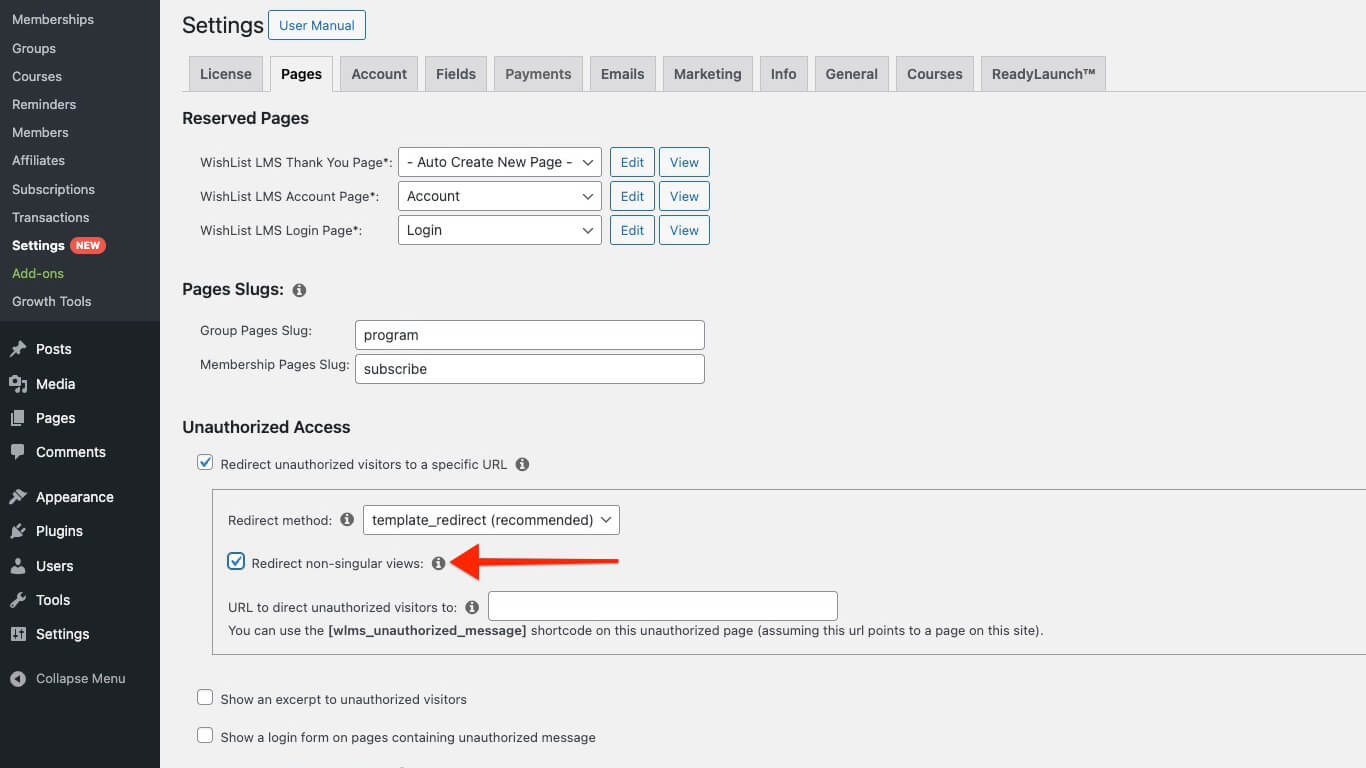The image size is (1366, 768).
Task: Change the Redirect method dropdown
Action: (490, 519)
